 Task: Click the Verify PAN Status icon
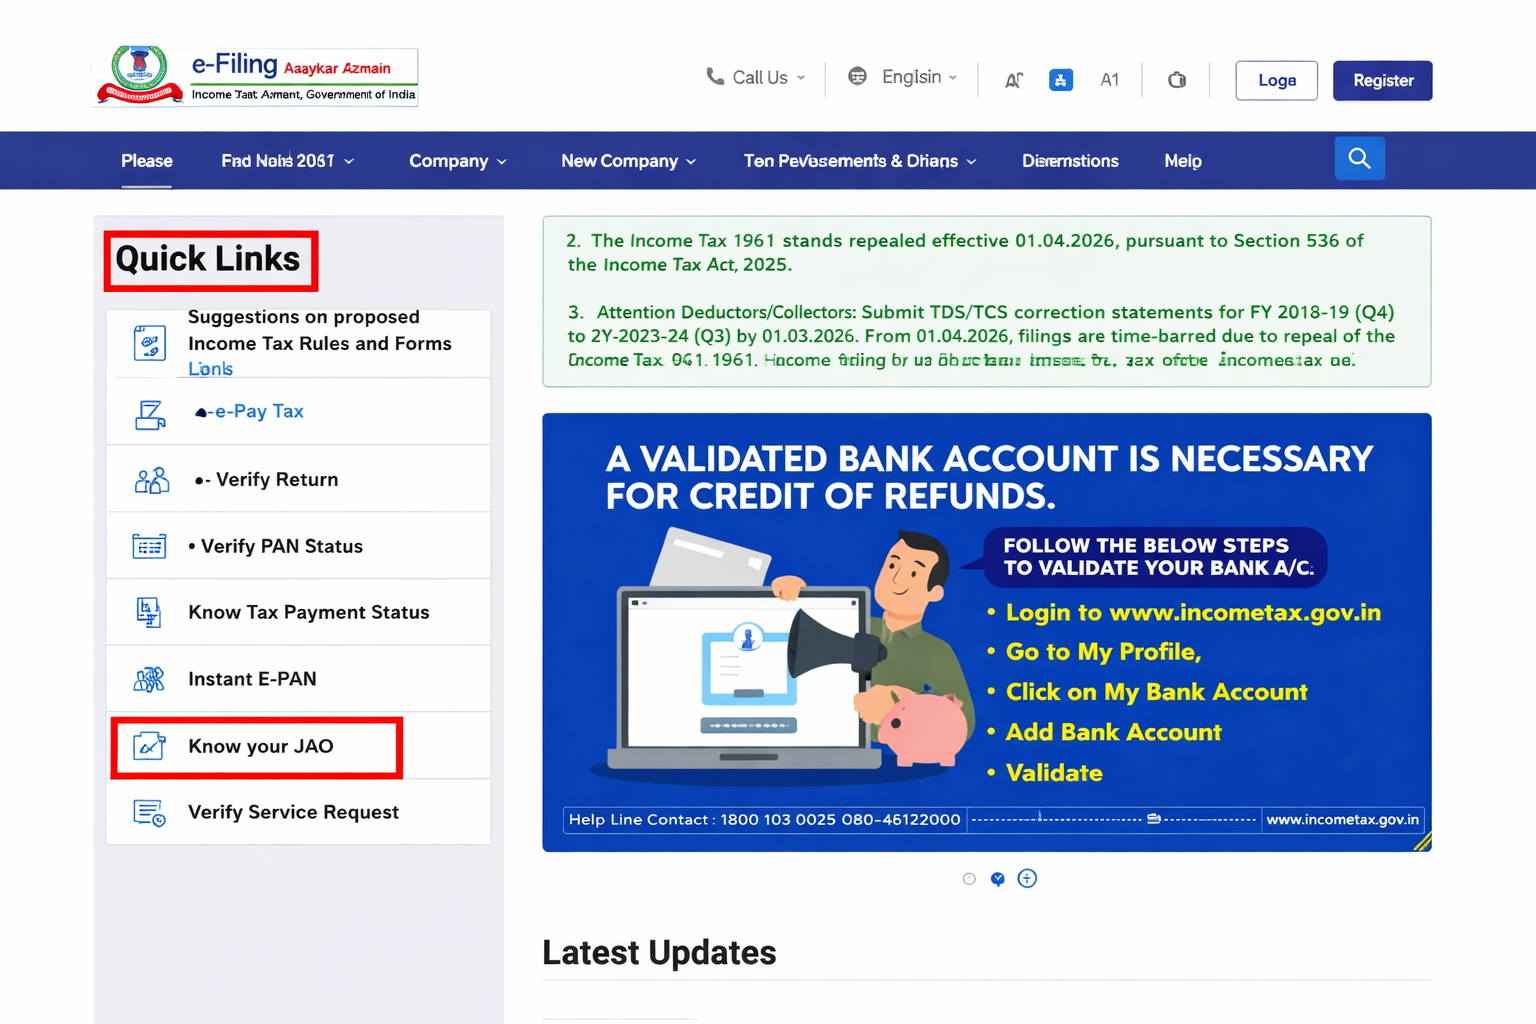pos(149,546)
